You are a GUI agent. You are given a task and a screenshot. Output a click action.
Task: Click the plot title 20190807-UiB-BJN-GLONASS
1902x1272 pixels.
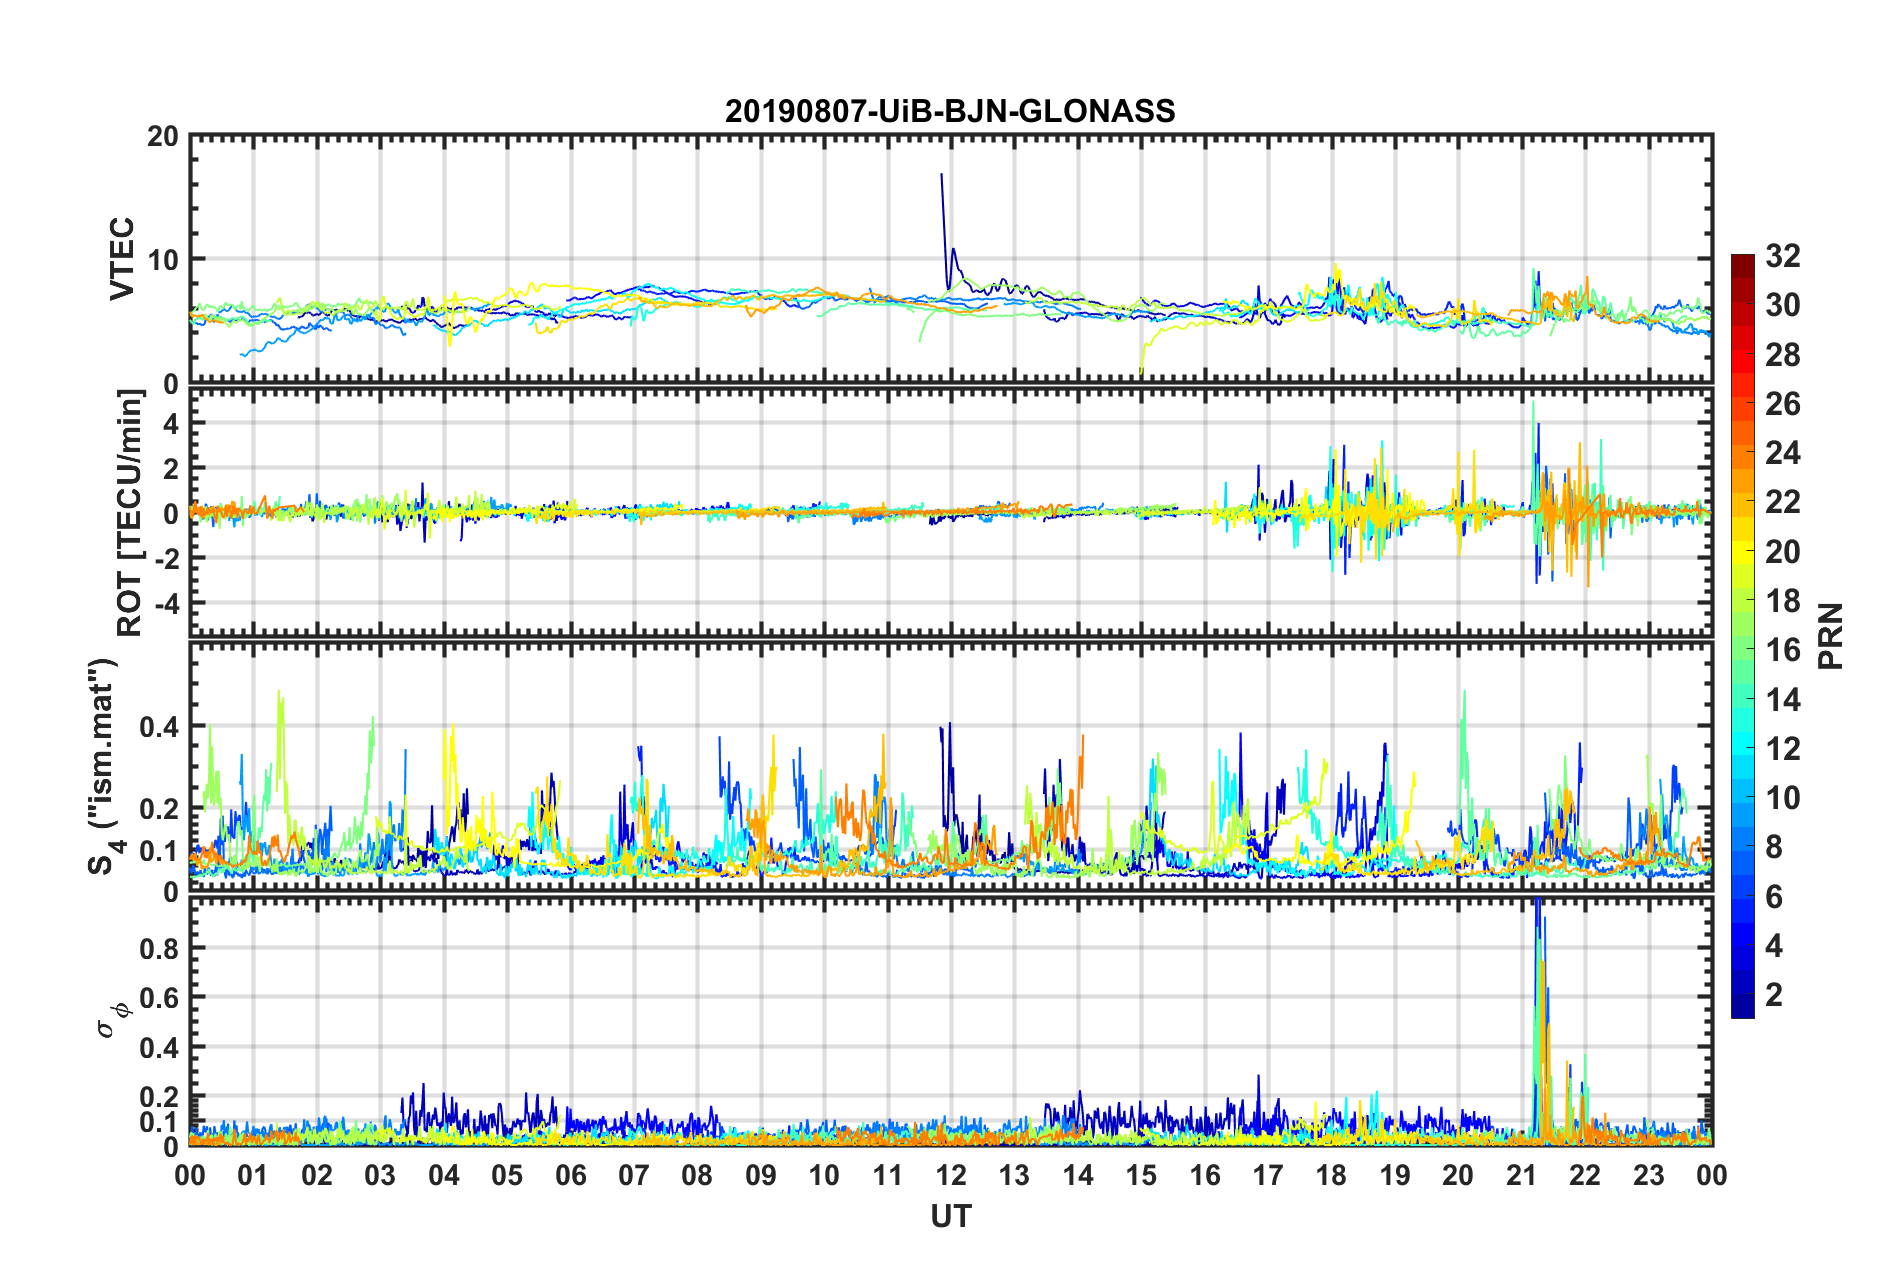tap(950, 111)
